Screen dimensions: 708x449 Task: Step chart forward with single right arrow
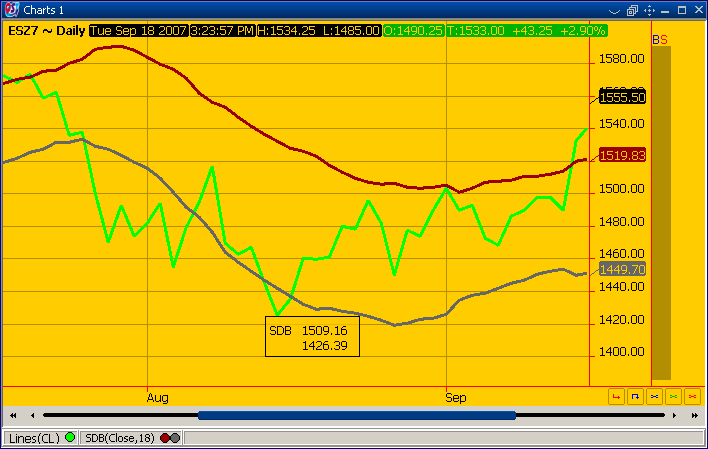[674, 415]
